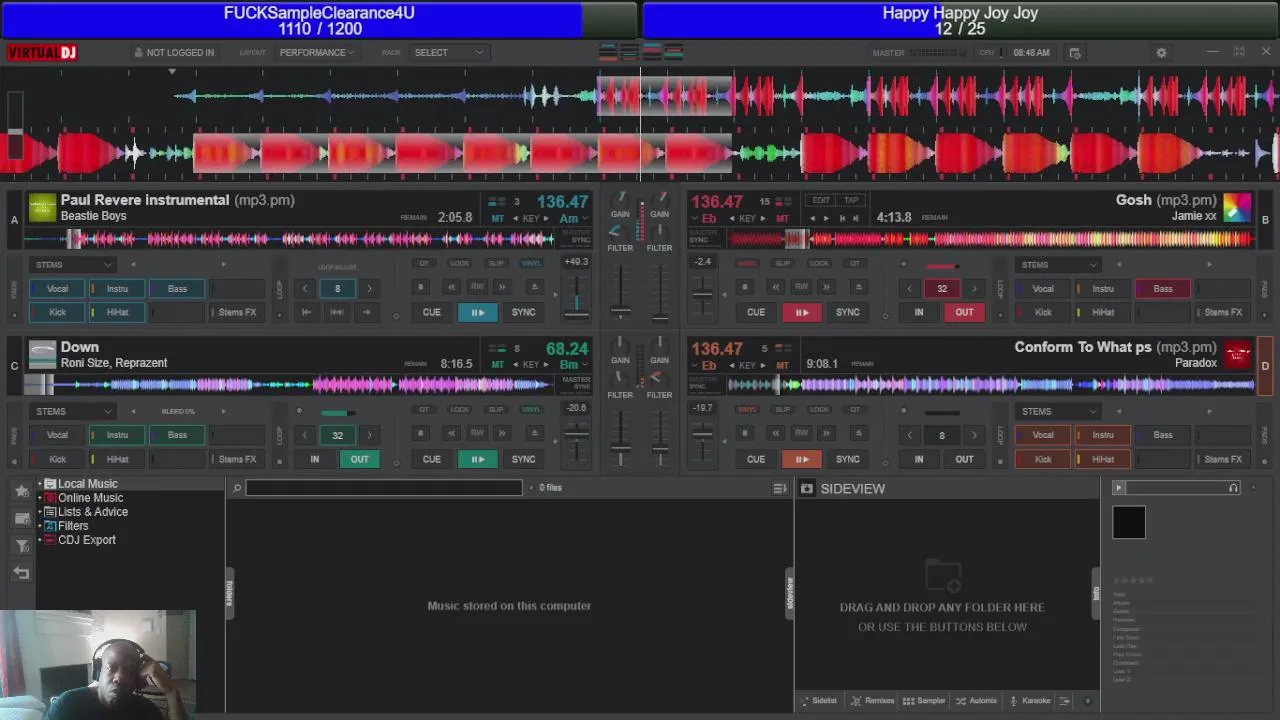Viewport: 1280px width, 720px height.
Task: Halve the loop length on deck A
Action: (x=305, y=288)
